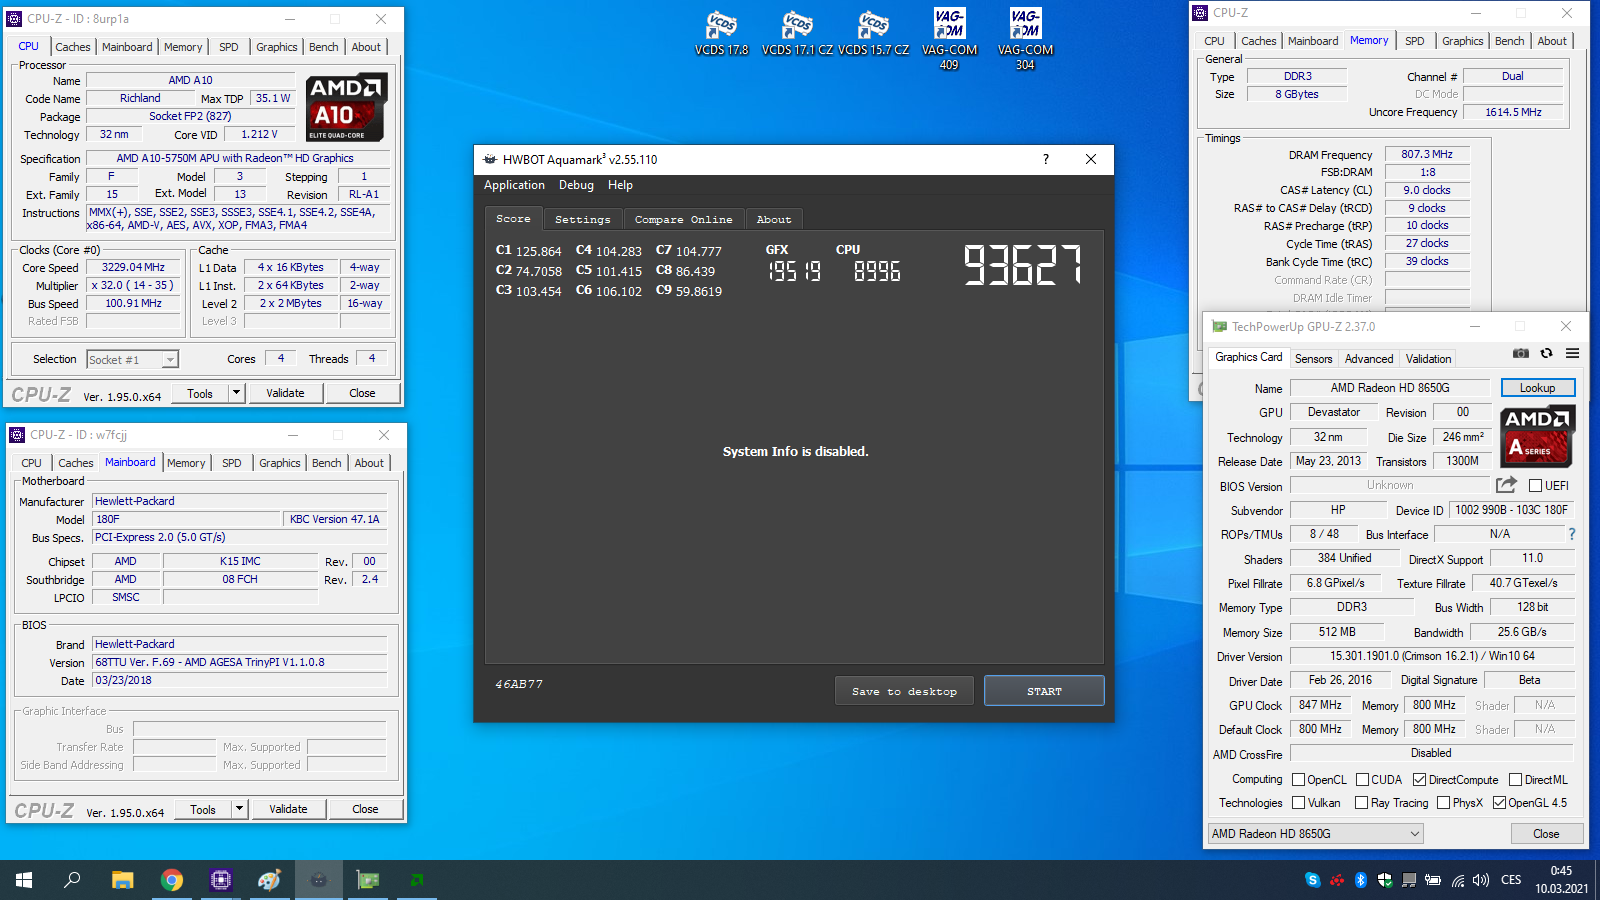Viewport: 1600px width, 900px height.
Task: Open the Help menu in Aquamark
Action: [x=620, y=185]
